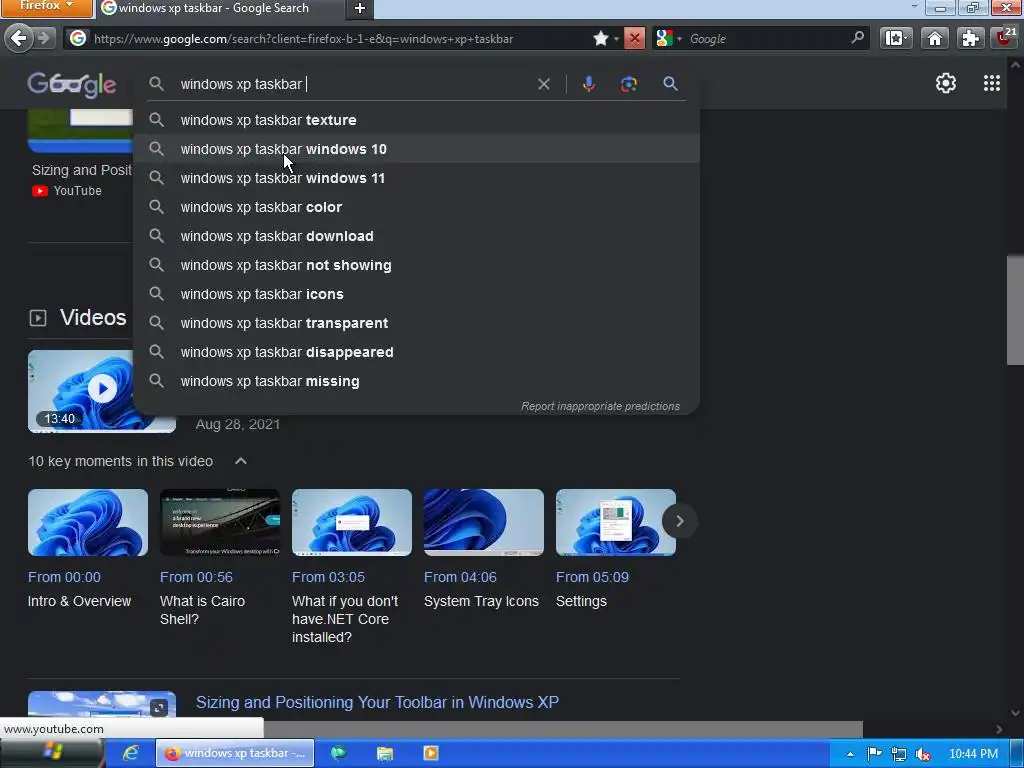Clear the Google search box text
The image size is (1024, 768).
pos(543,84)
